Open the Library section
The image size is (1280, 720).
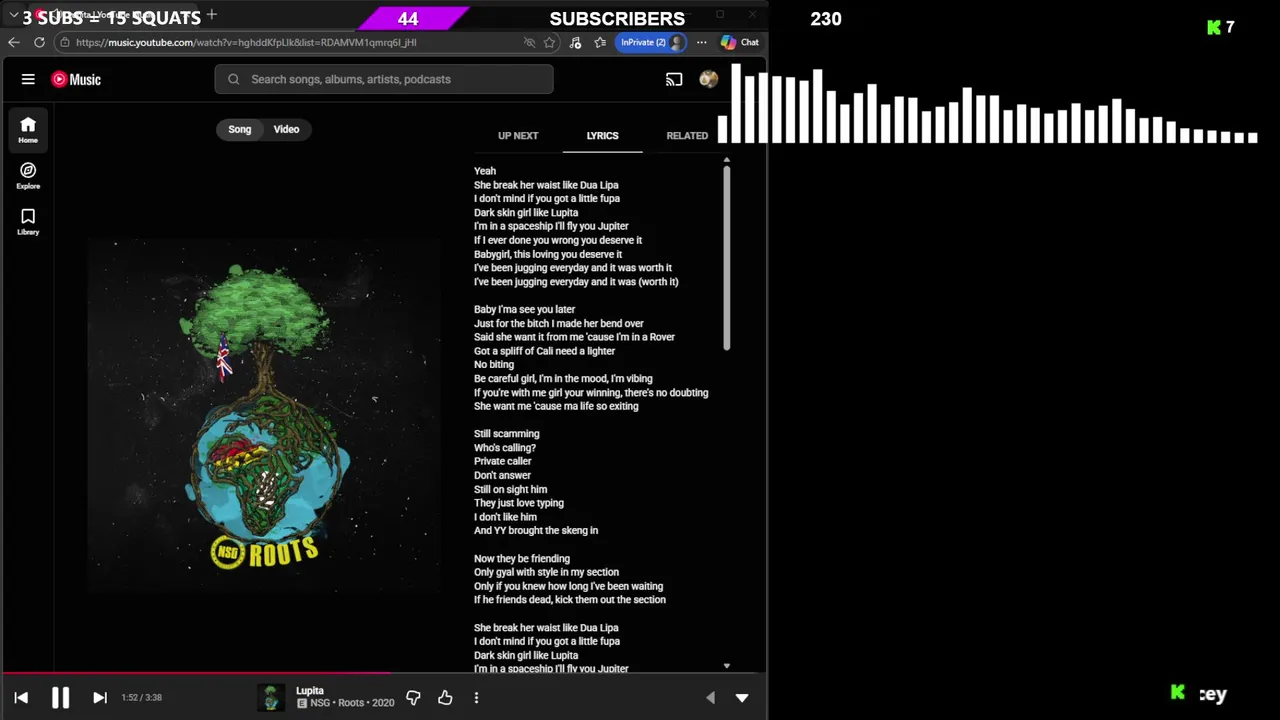[x=28, y=222]
